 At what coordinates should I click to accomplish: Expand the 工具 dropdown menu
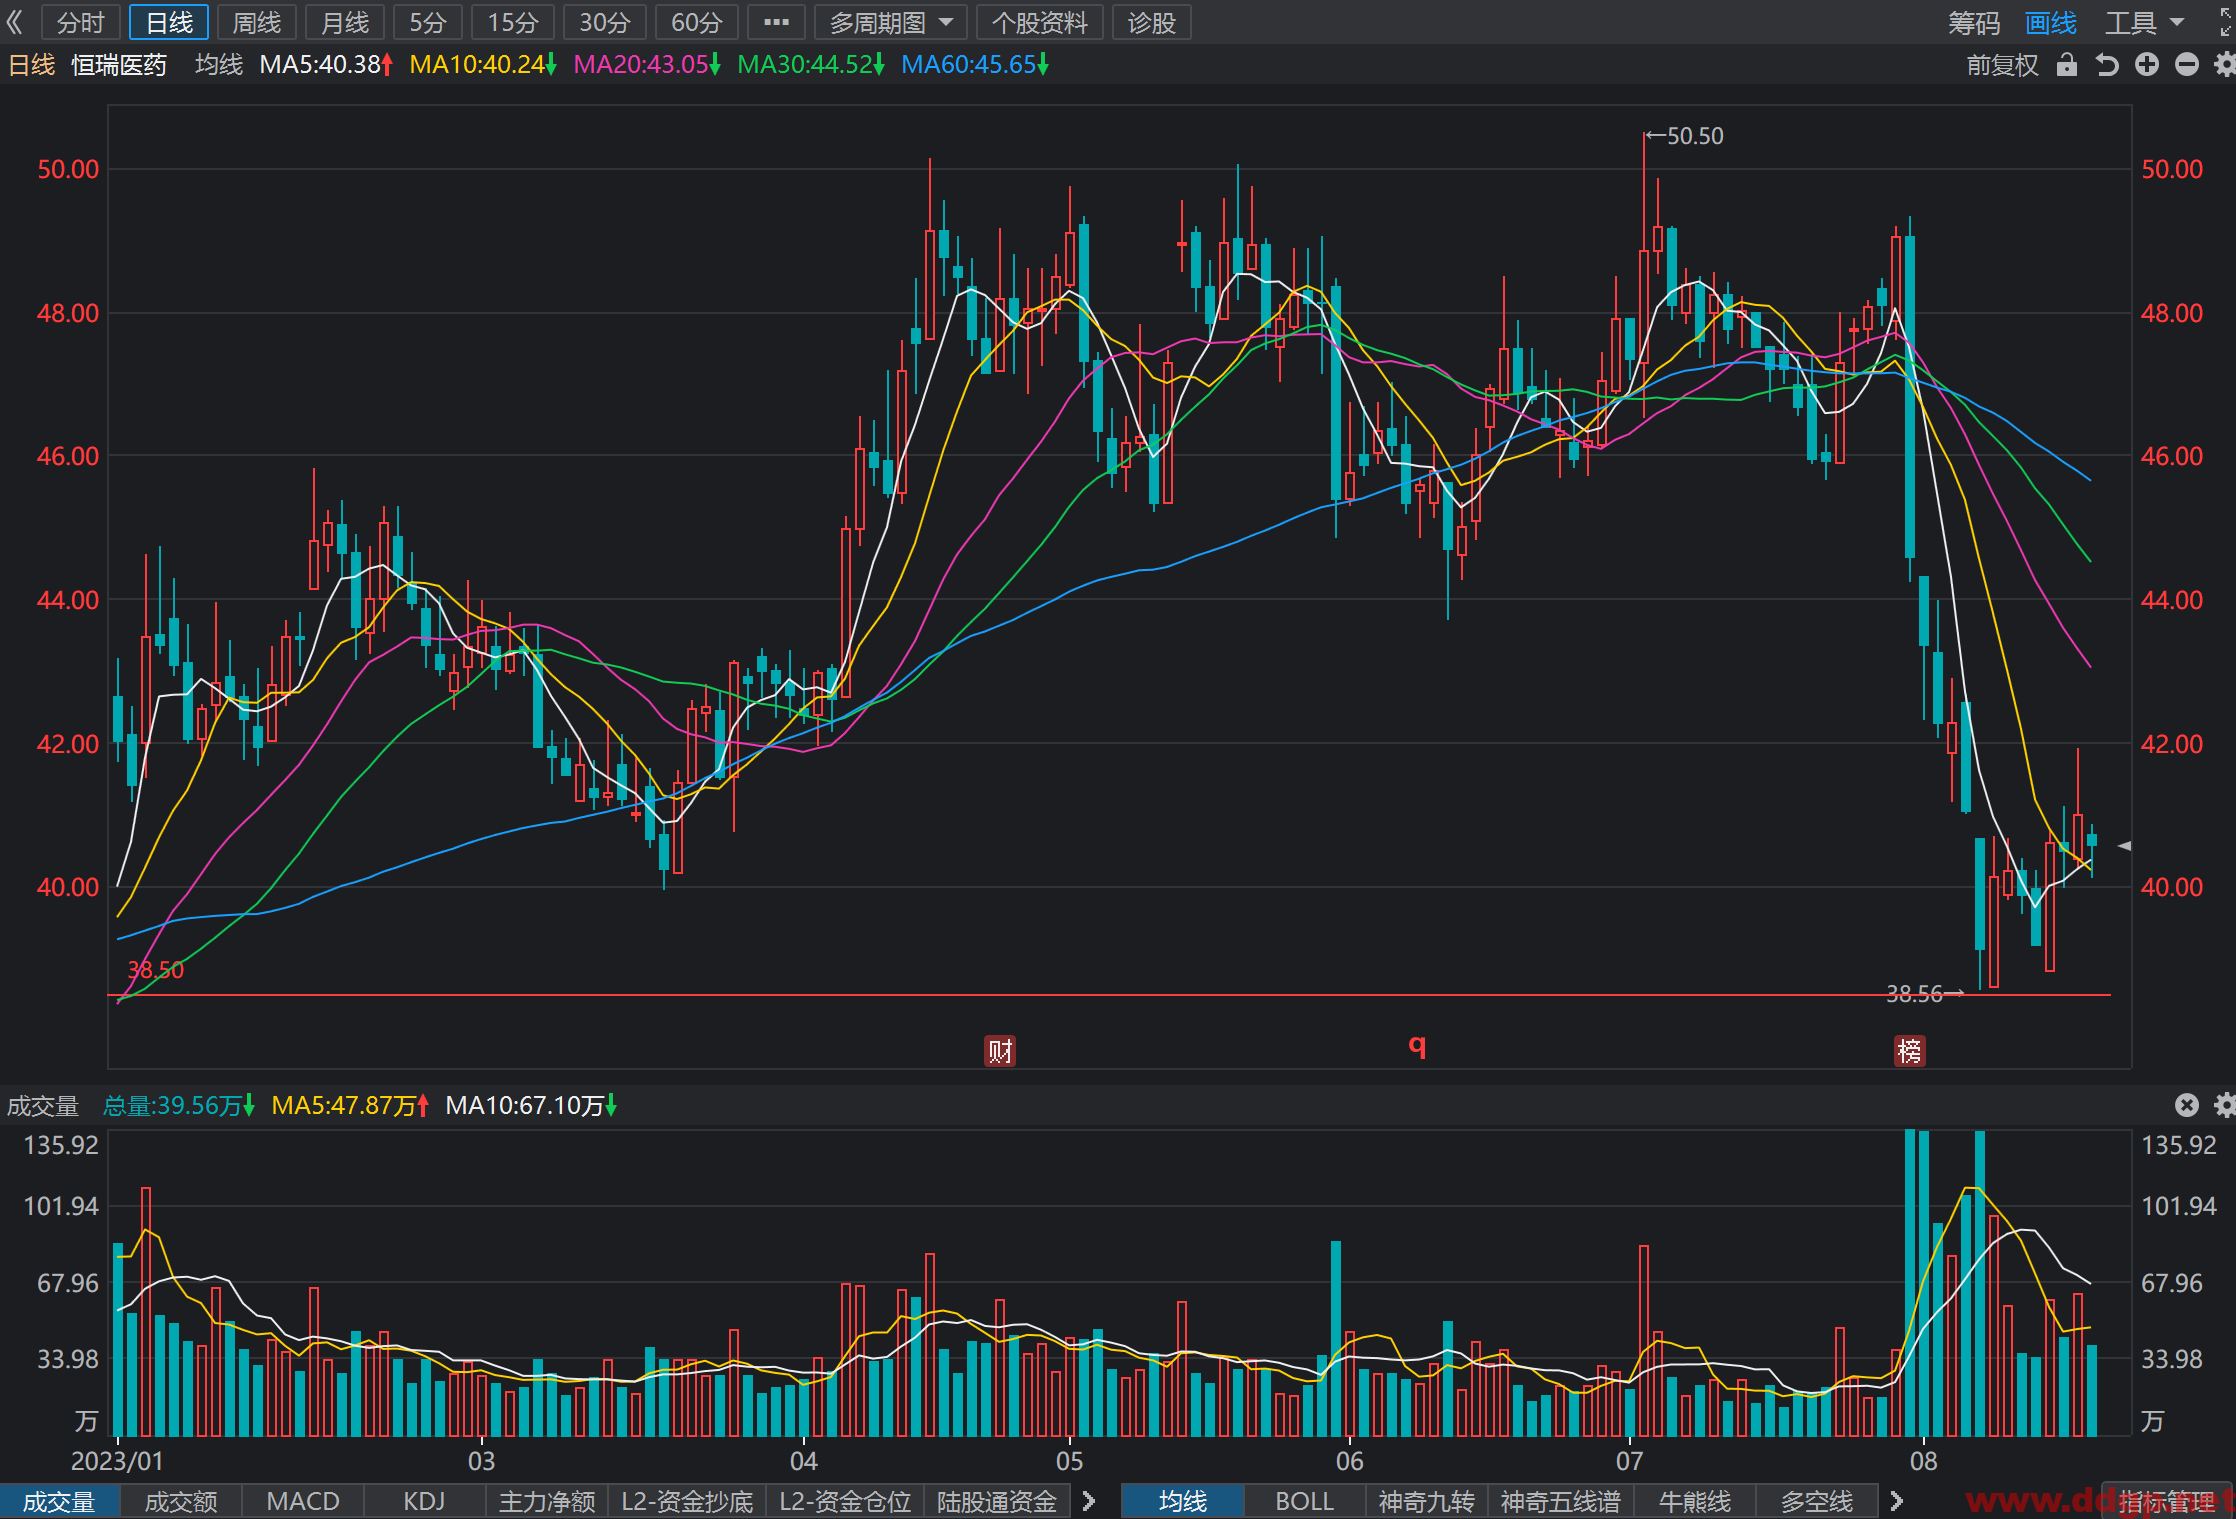[x=2145, y=22]
